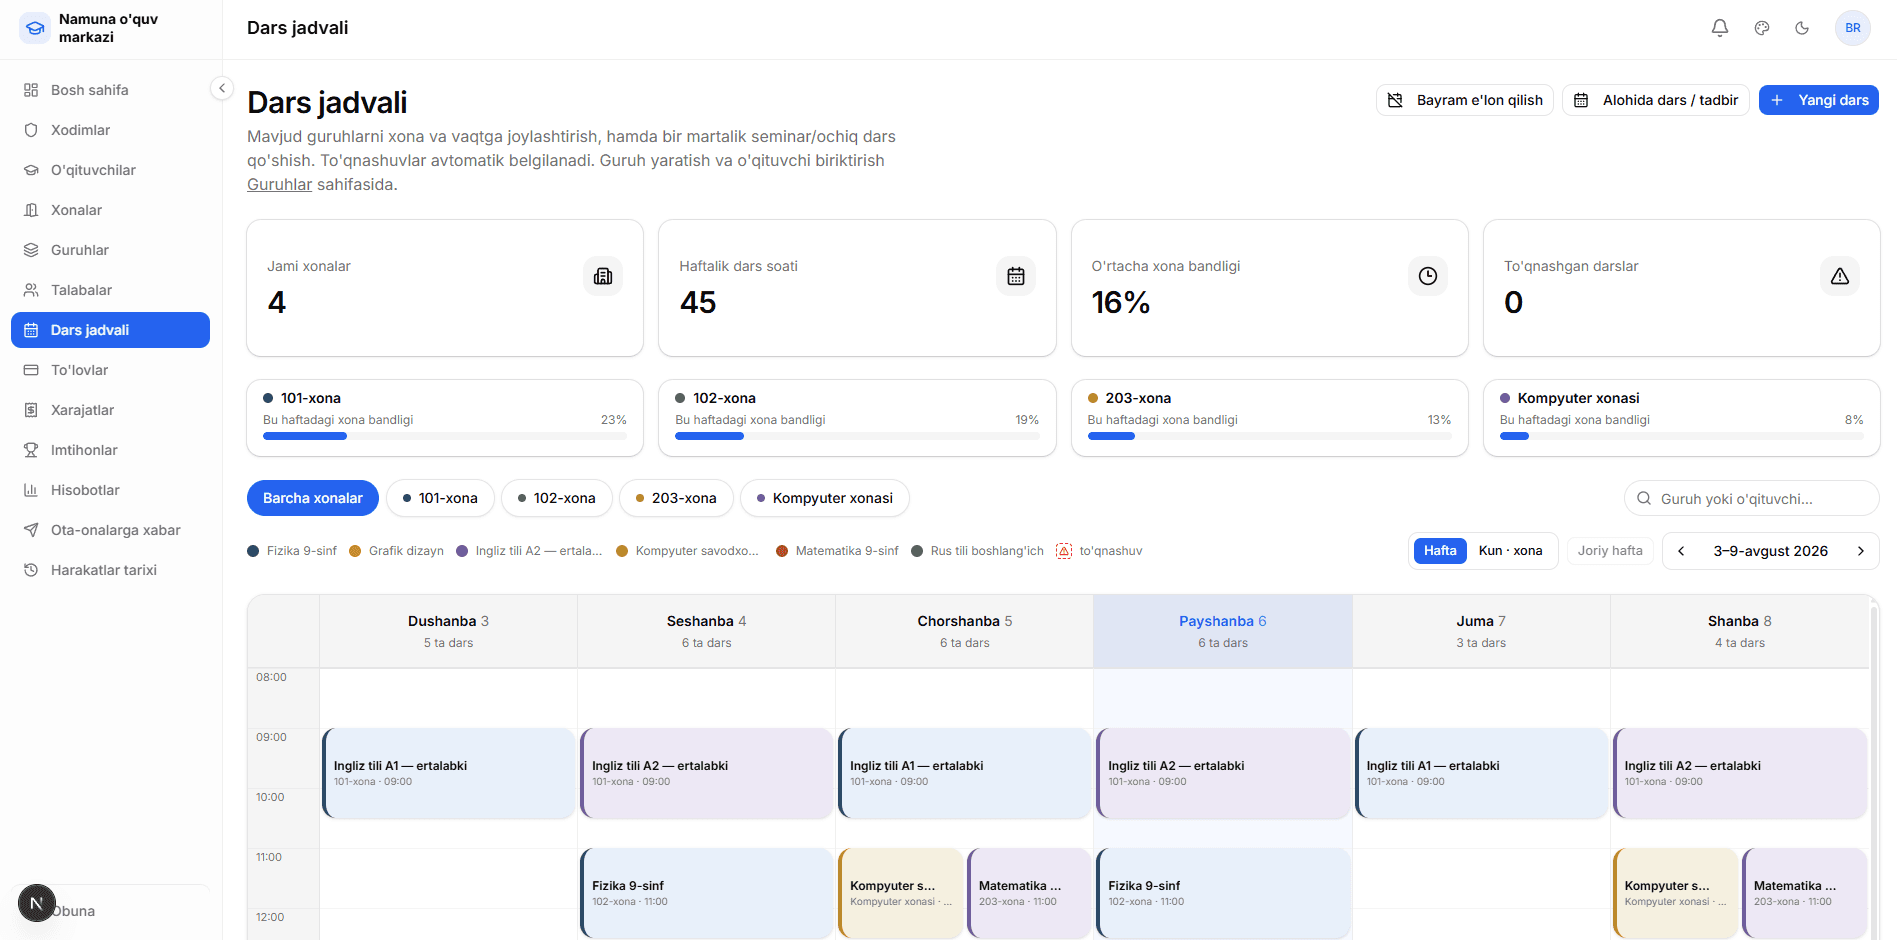Viewport: 1897px width, 940px height.
Task: Open Ota-onalarga xabar page
Action: click(110, 530)
